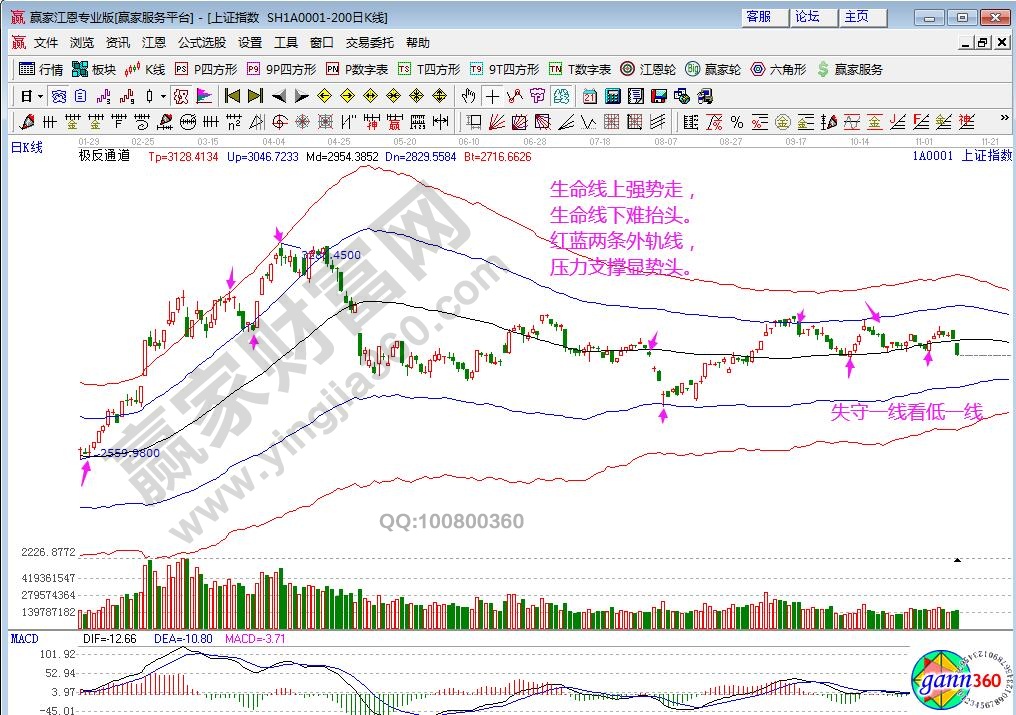Click the save floppy disk icon
The height and width of the screenshot is (715, 1016).
pos(658,96)
